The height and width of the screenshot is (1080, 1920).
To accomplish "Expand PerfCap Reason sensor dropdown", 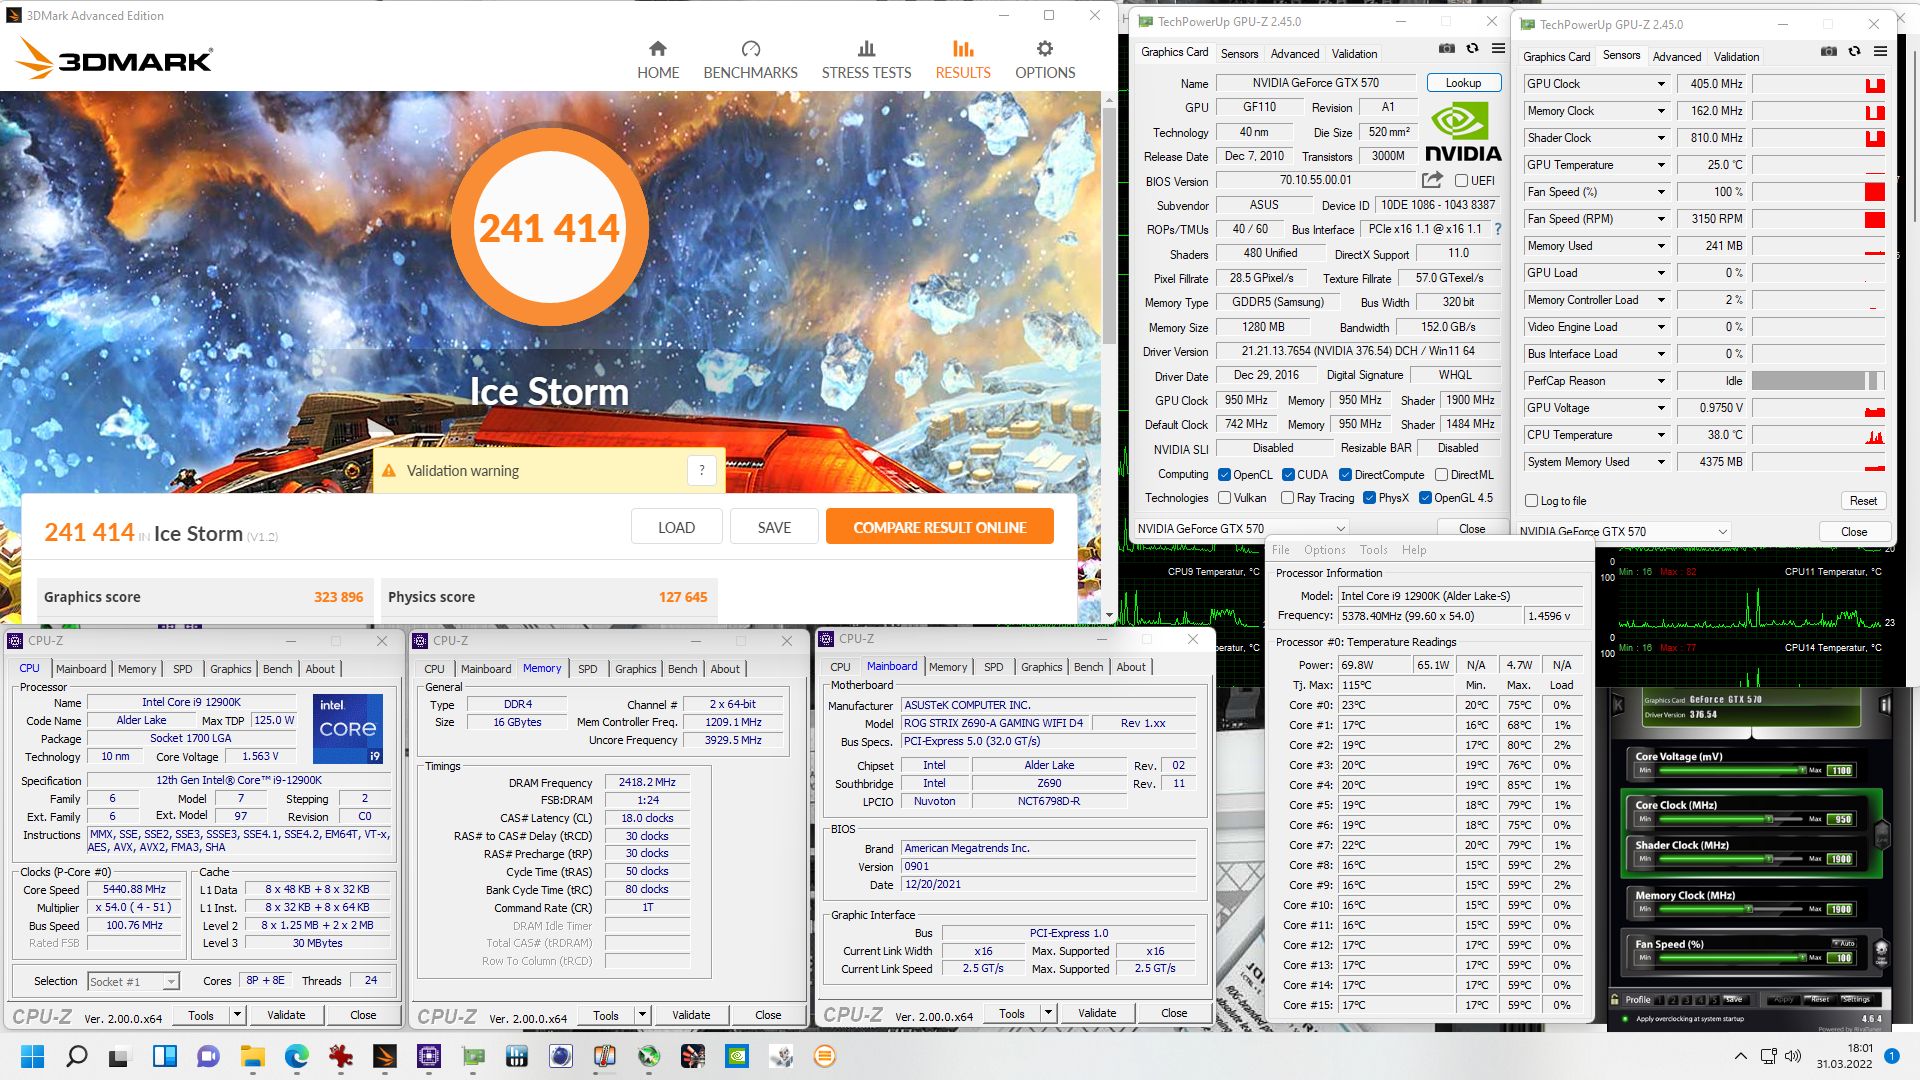I will point(1661,381).
